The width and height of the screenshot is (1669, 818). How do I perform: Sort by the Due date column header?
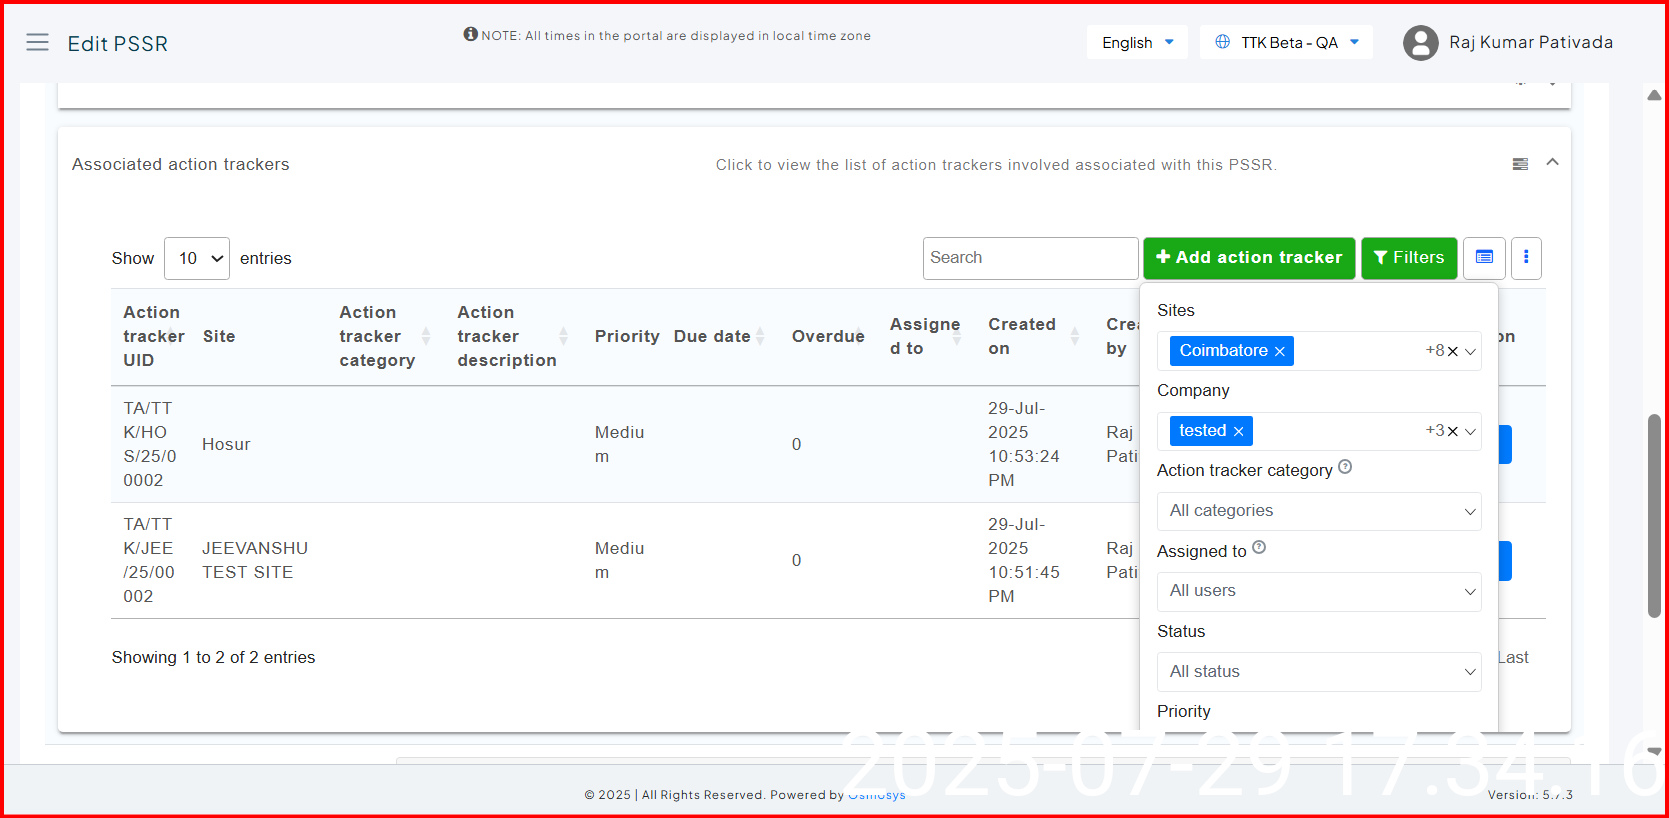coord(712,336)
